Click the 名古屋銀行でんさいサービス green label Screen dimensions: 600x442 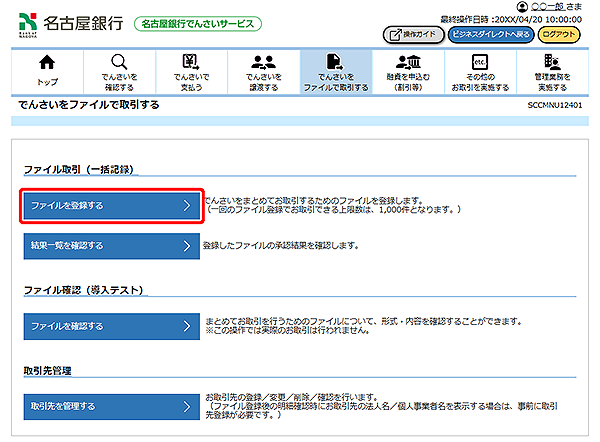(x=197, y=23)
